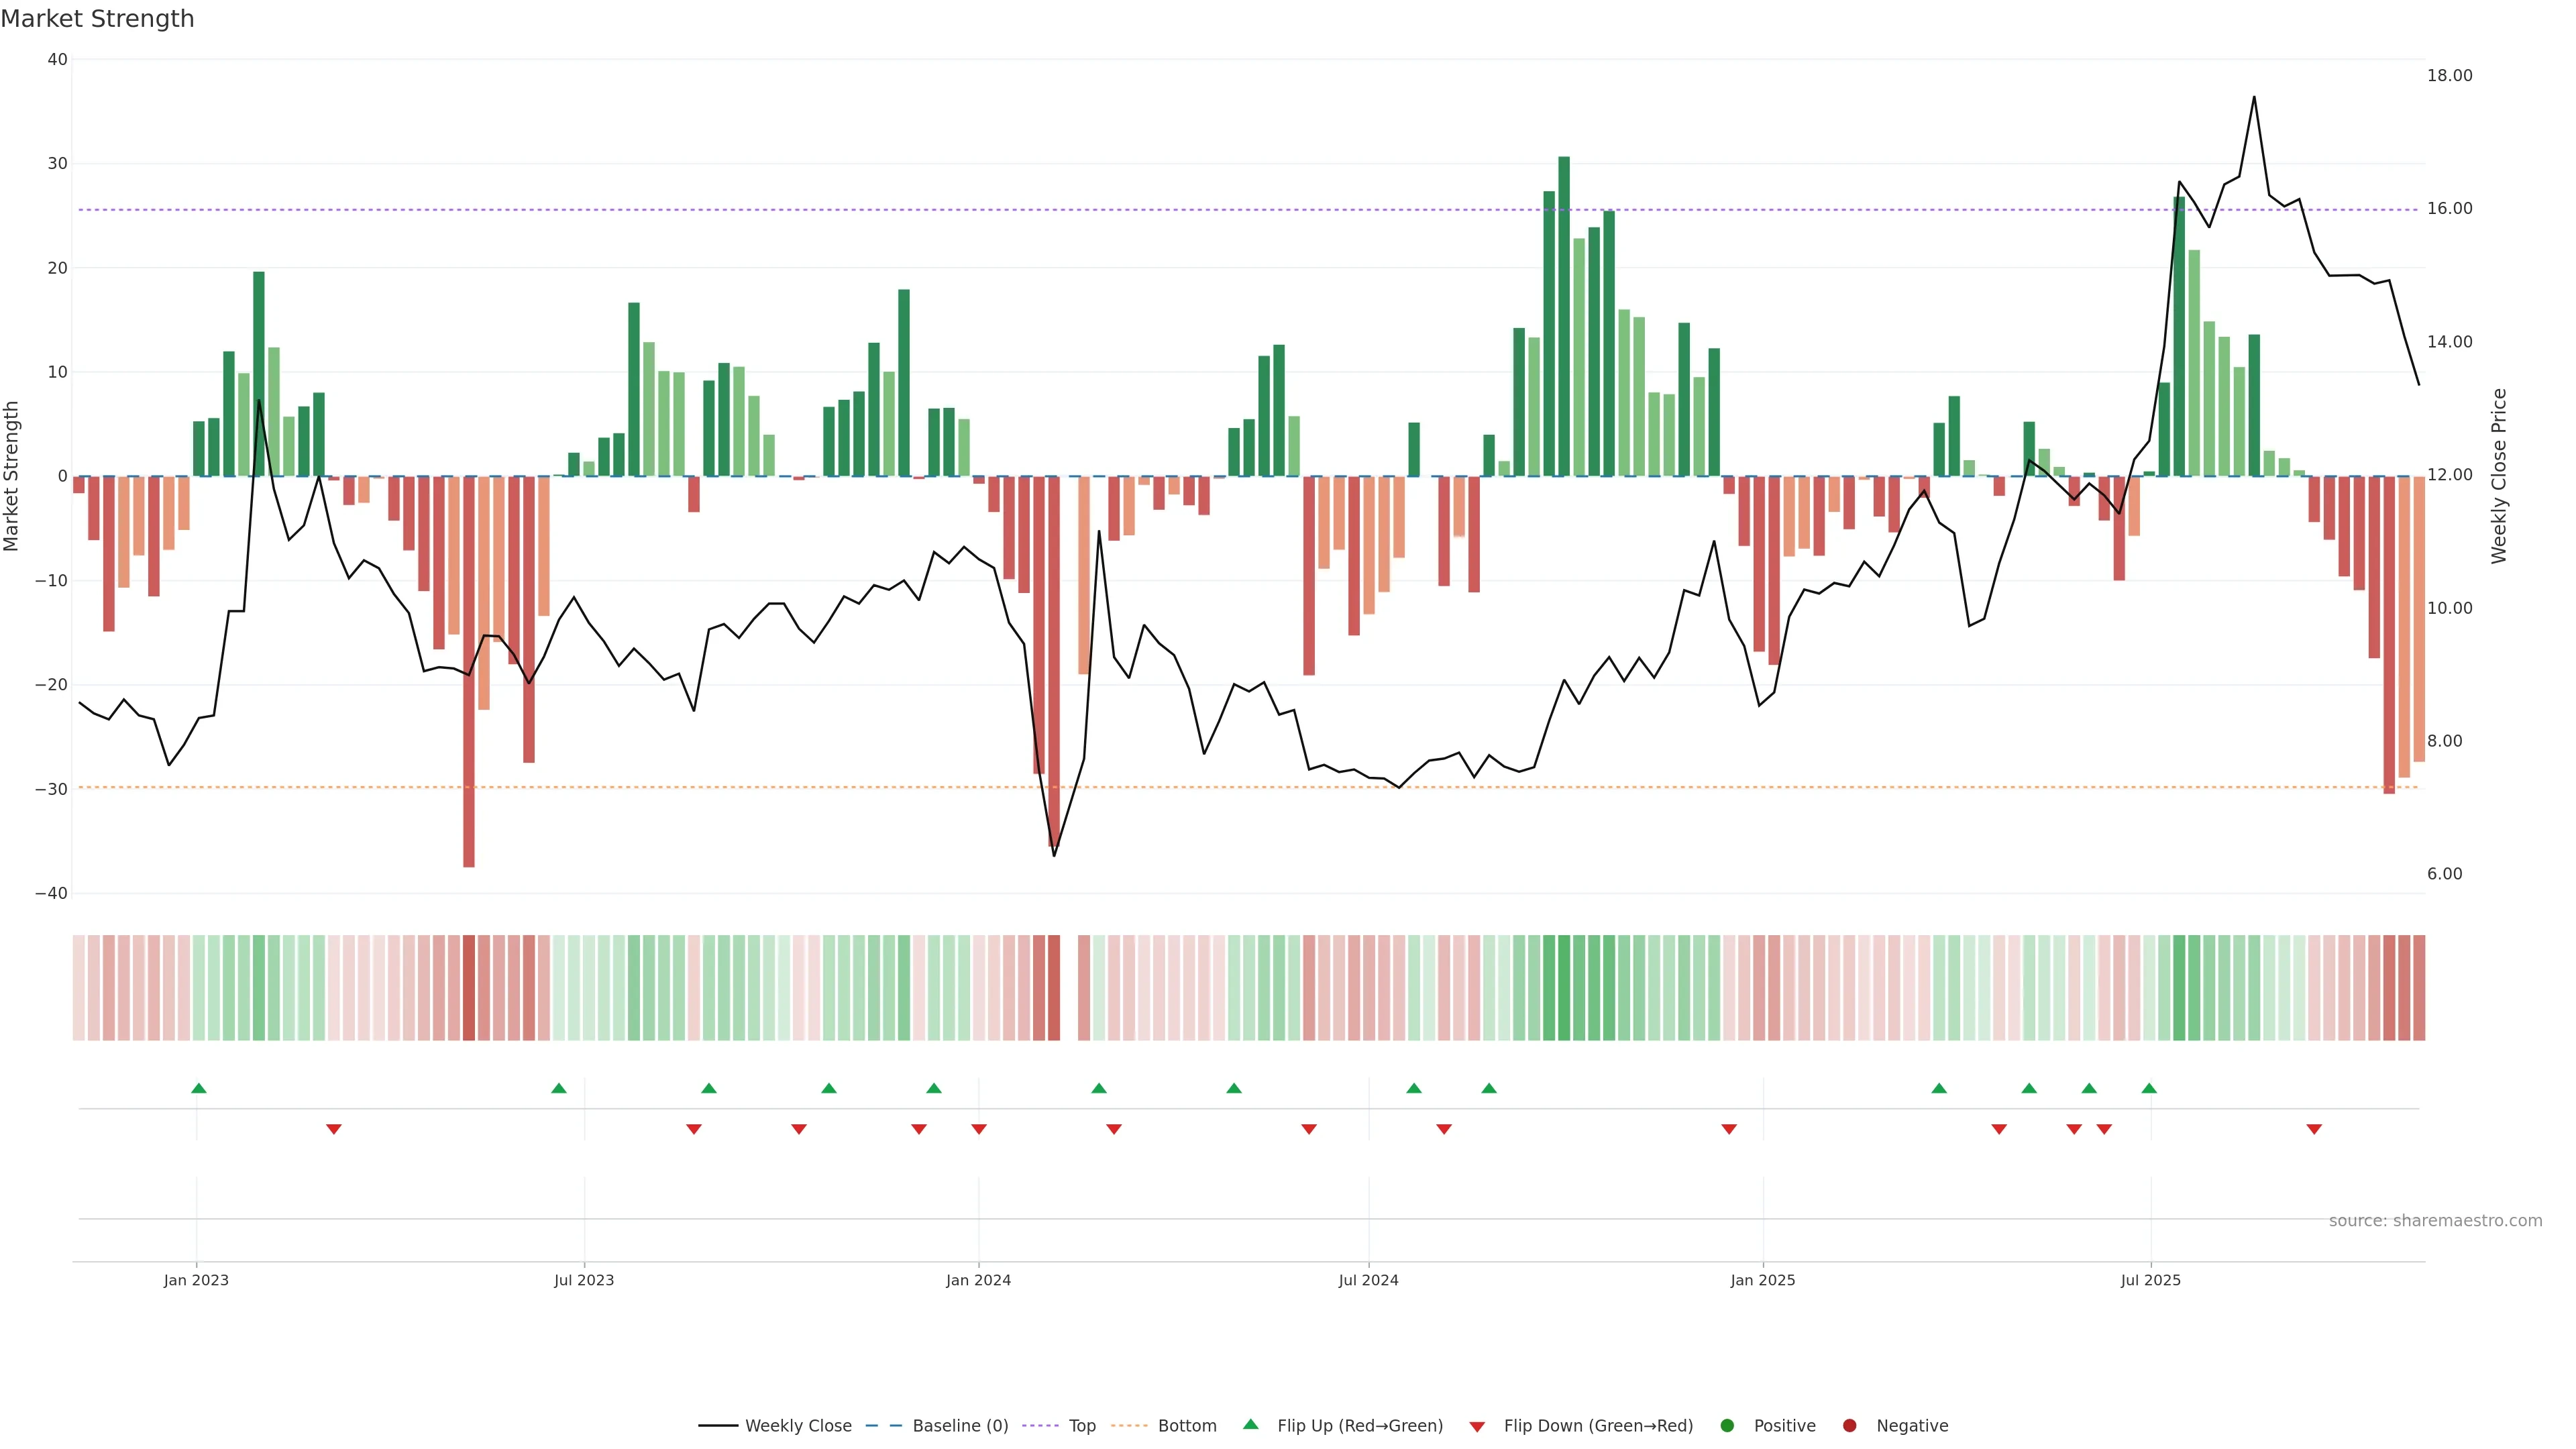Click first green flip-up triangle near Jan 2023

point(199,1088)
